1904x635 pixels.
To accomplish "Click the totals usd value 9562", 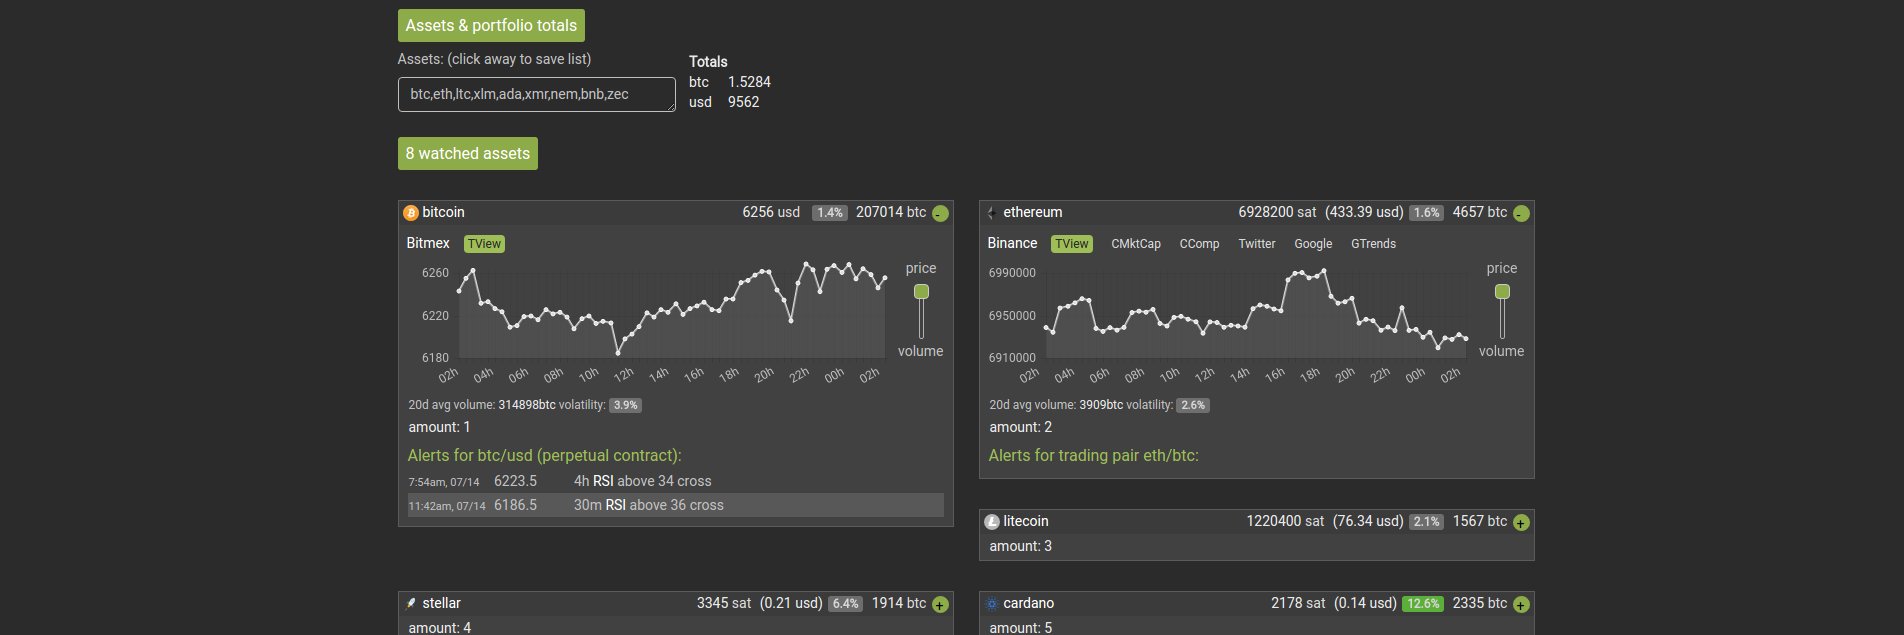I will click(x=743, y=102).
